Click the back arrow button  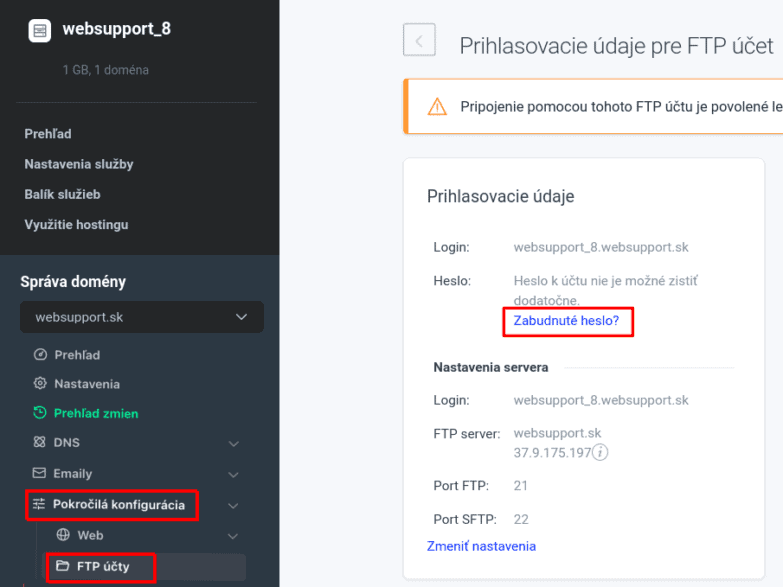click(419, 40)
